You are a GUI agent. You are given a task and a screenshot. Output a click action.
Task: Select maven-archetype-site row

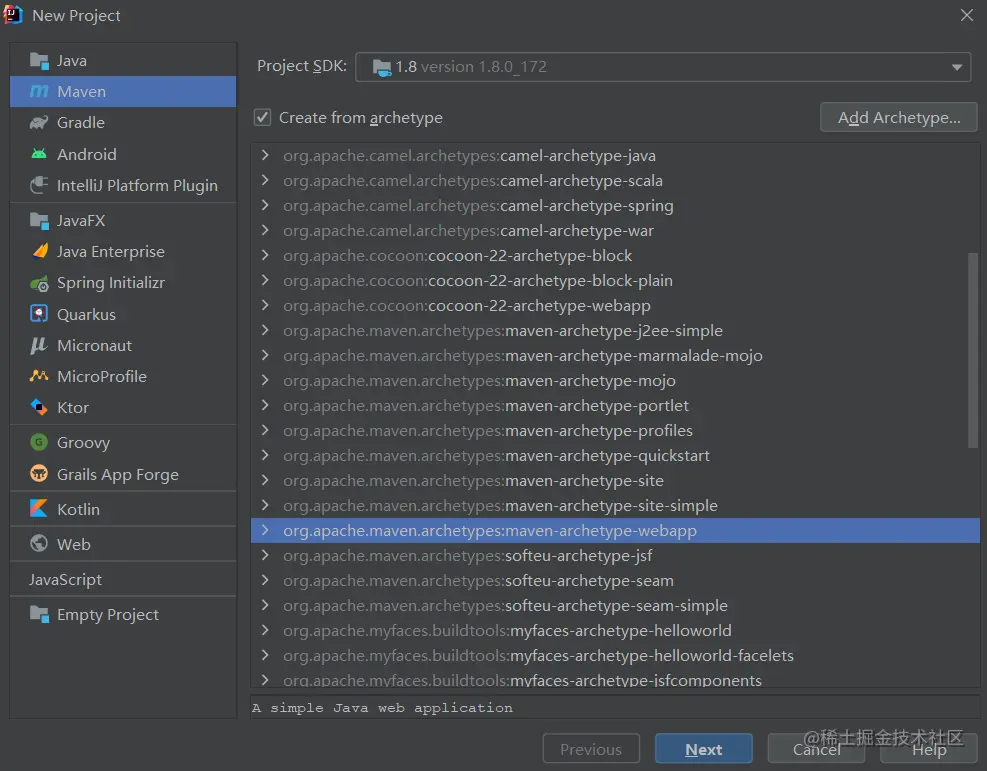[x=615, y=481]
